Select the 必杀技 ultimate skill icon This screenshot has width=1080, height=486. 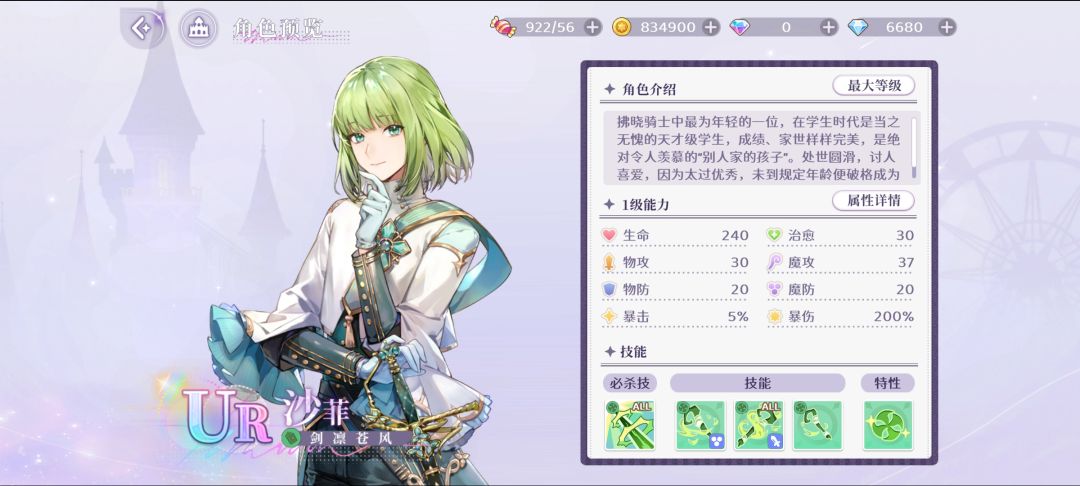(x=630, y=425)
